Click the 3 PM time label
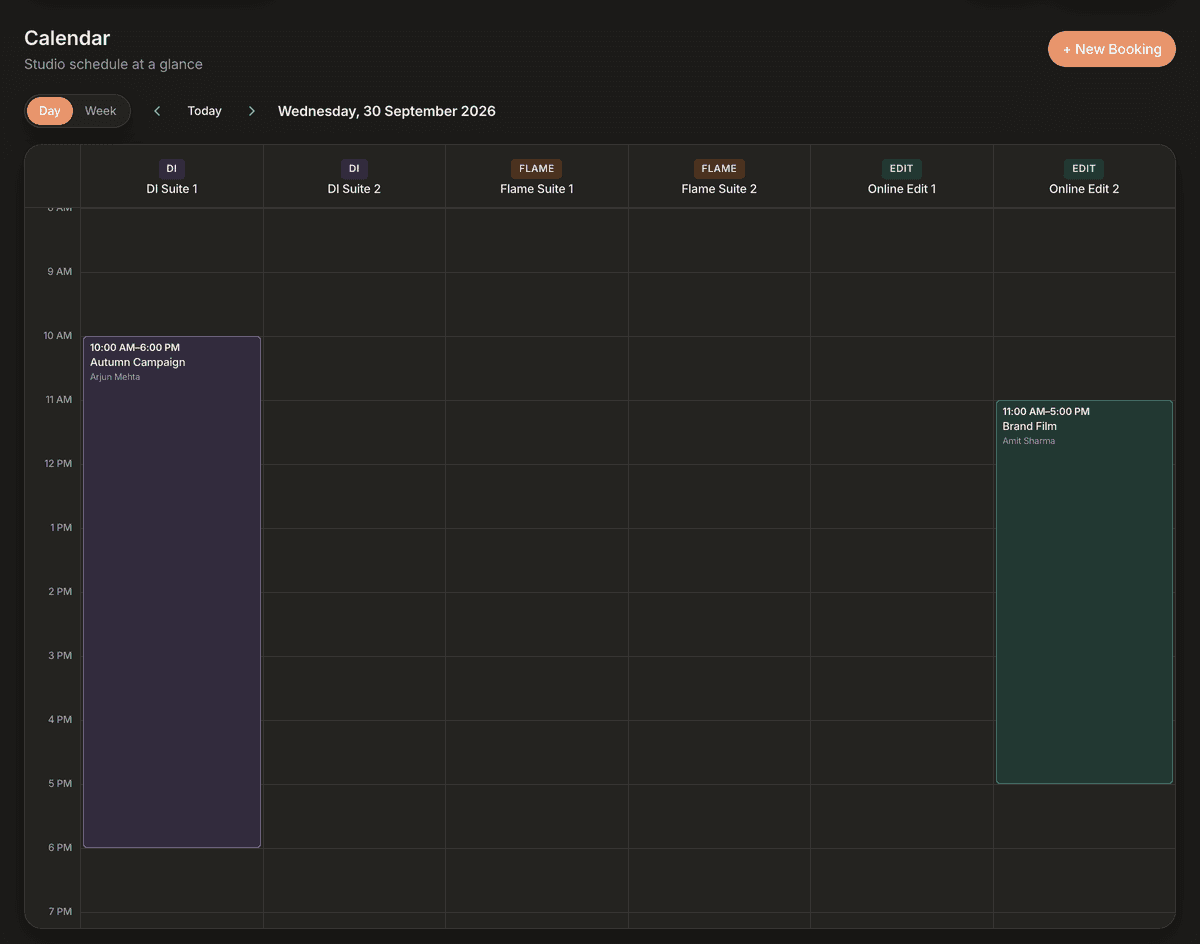Screen dimensions: 1200x944 tap(60, 656)
